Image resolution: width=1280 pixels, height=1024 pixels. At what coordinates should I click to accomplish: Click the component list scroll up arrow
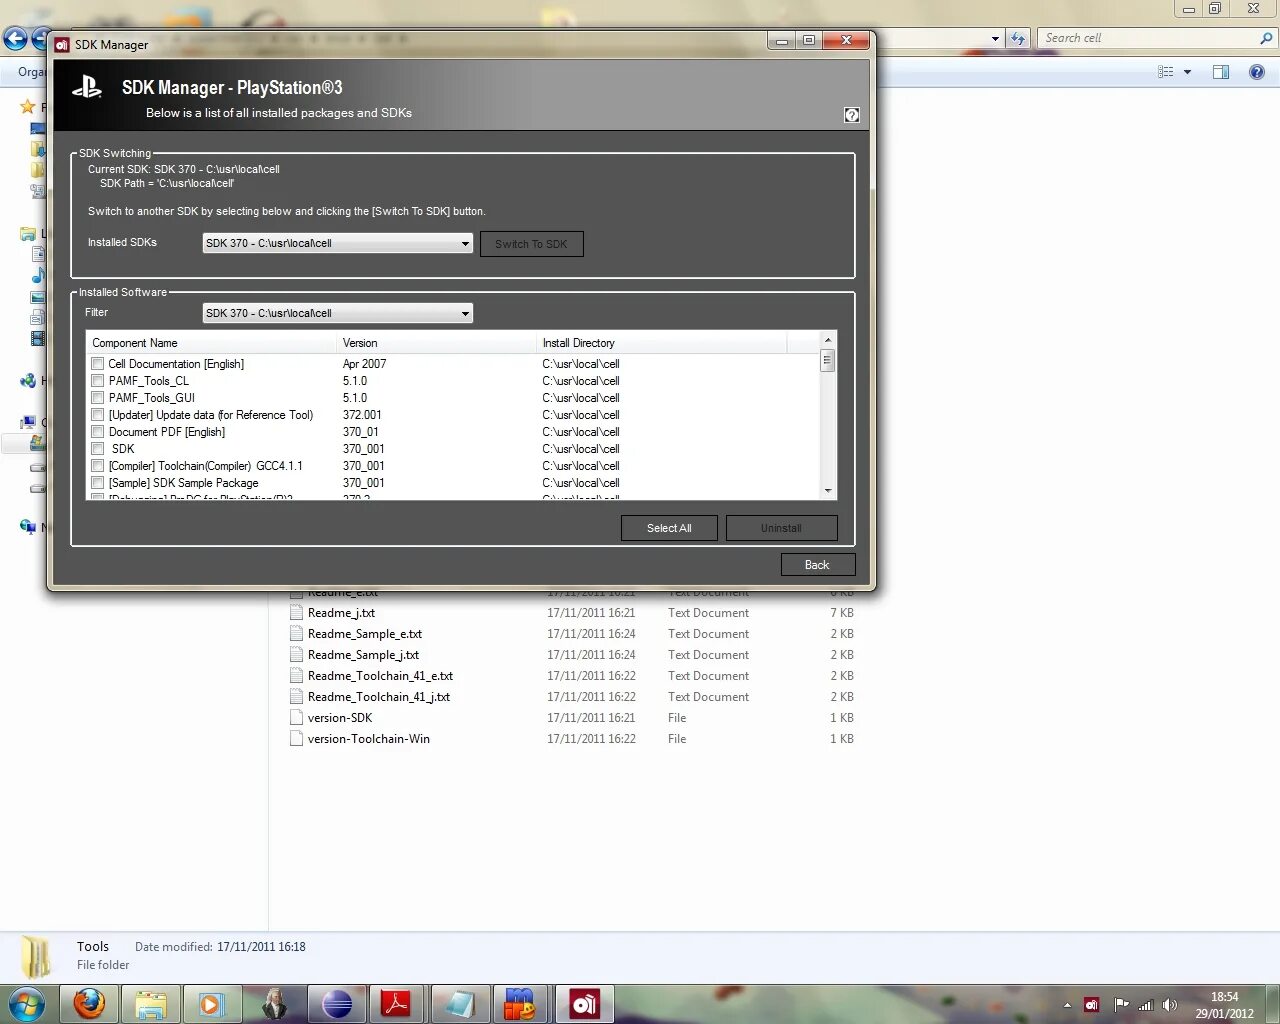click(827, 340)
